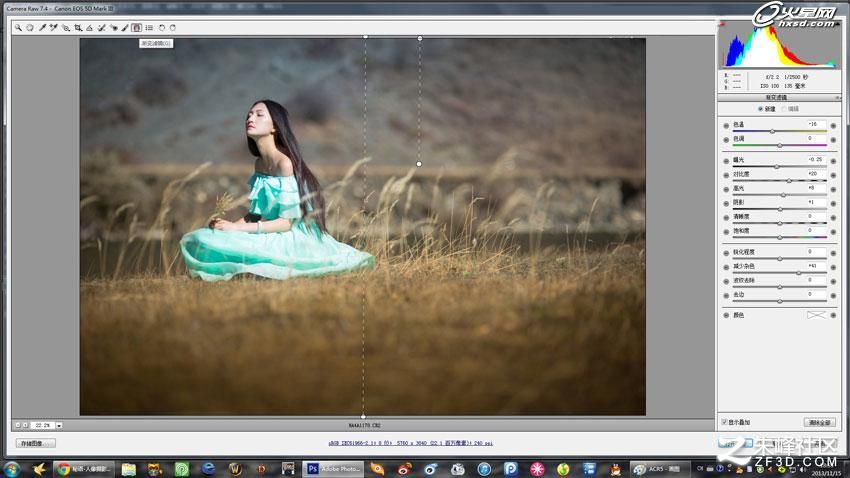Image resolution: width=850 pixels, height=478 pixels.
Task: Increase 阴影 shadows with plus button
Action: [x=833, y=203]
